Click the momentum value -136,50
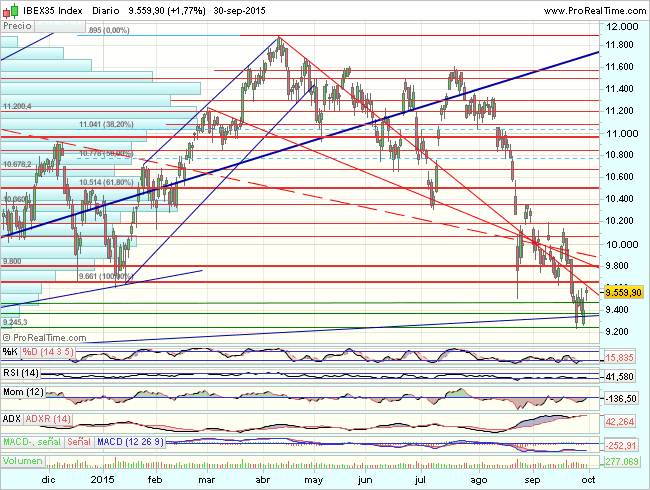 [x=621, y=398]
